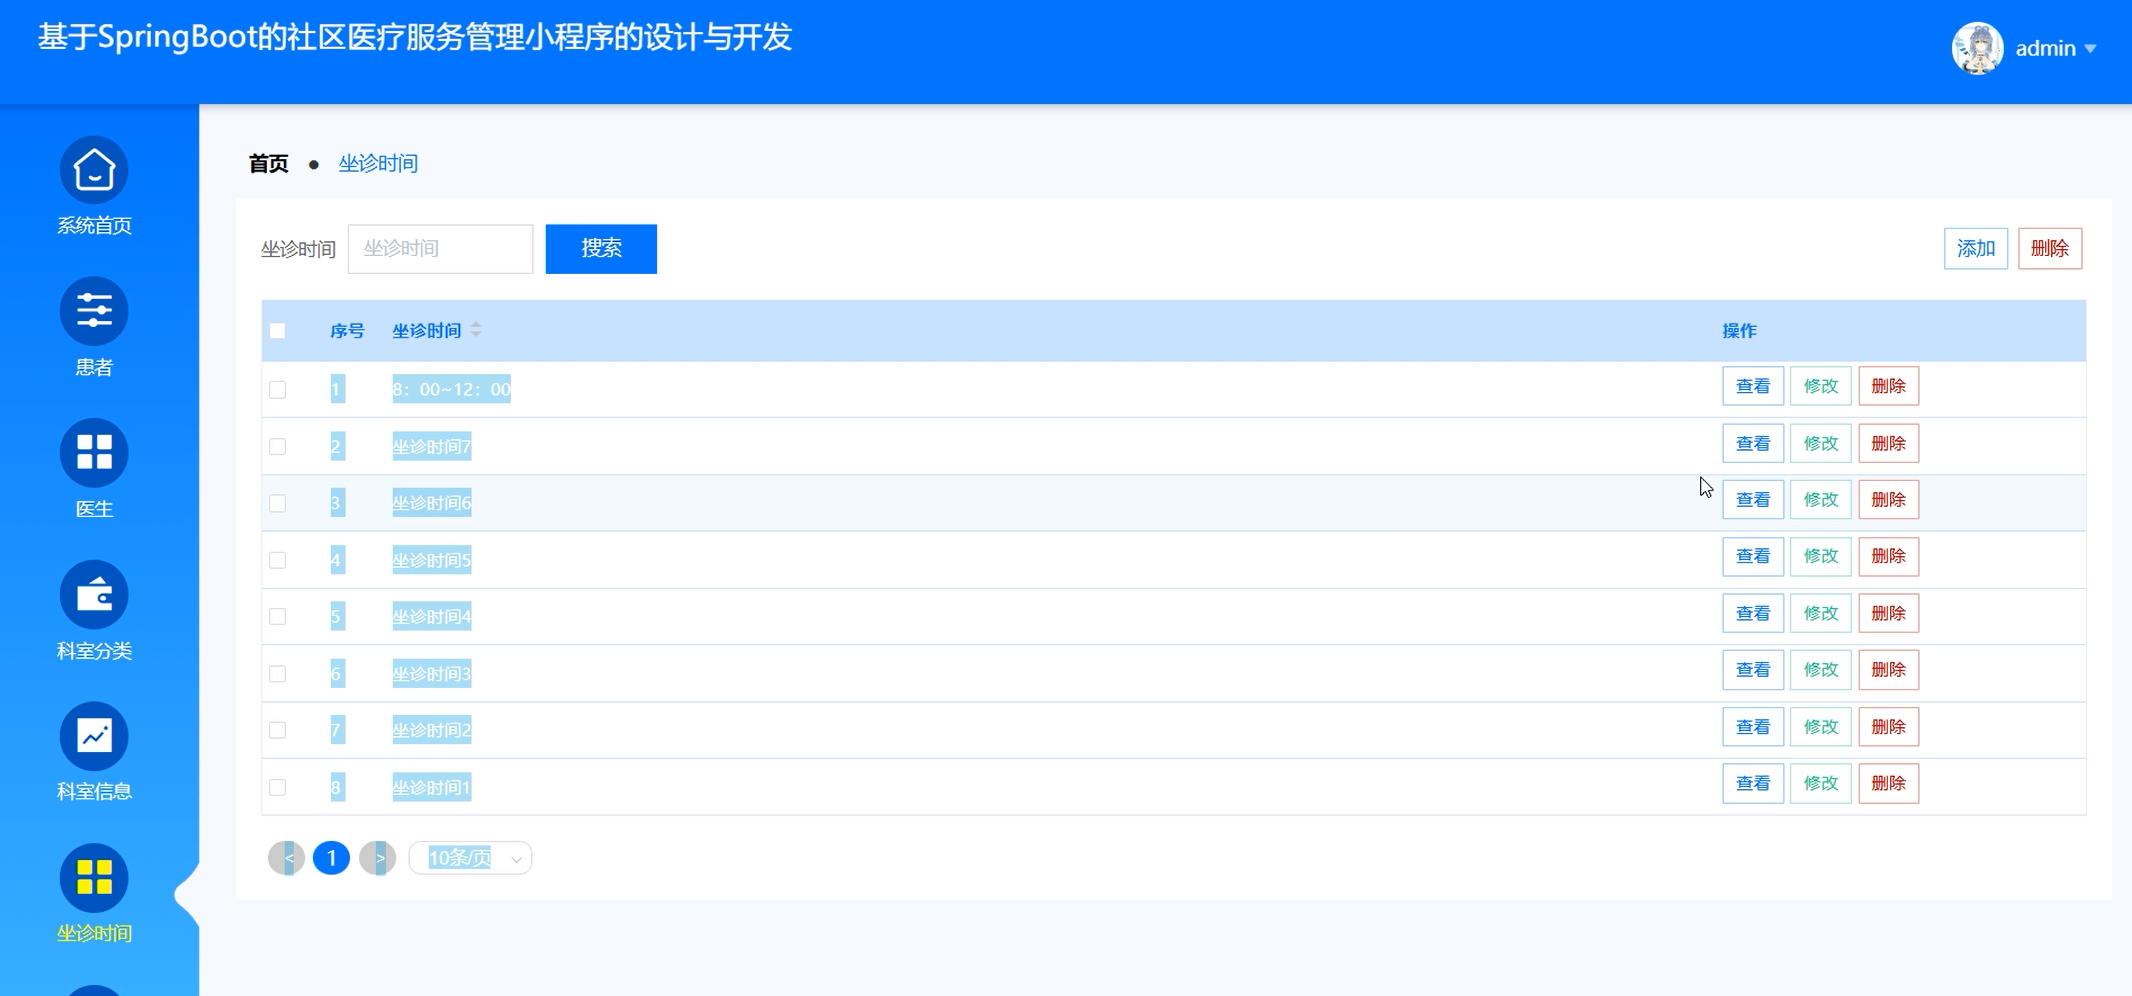
Task: Select the 系统首页 menu label
Action: [x=94, y=226]
